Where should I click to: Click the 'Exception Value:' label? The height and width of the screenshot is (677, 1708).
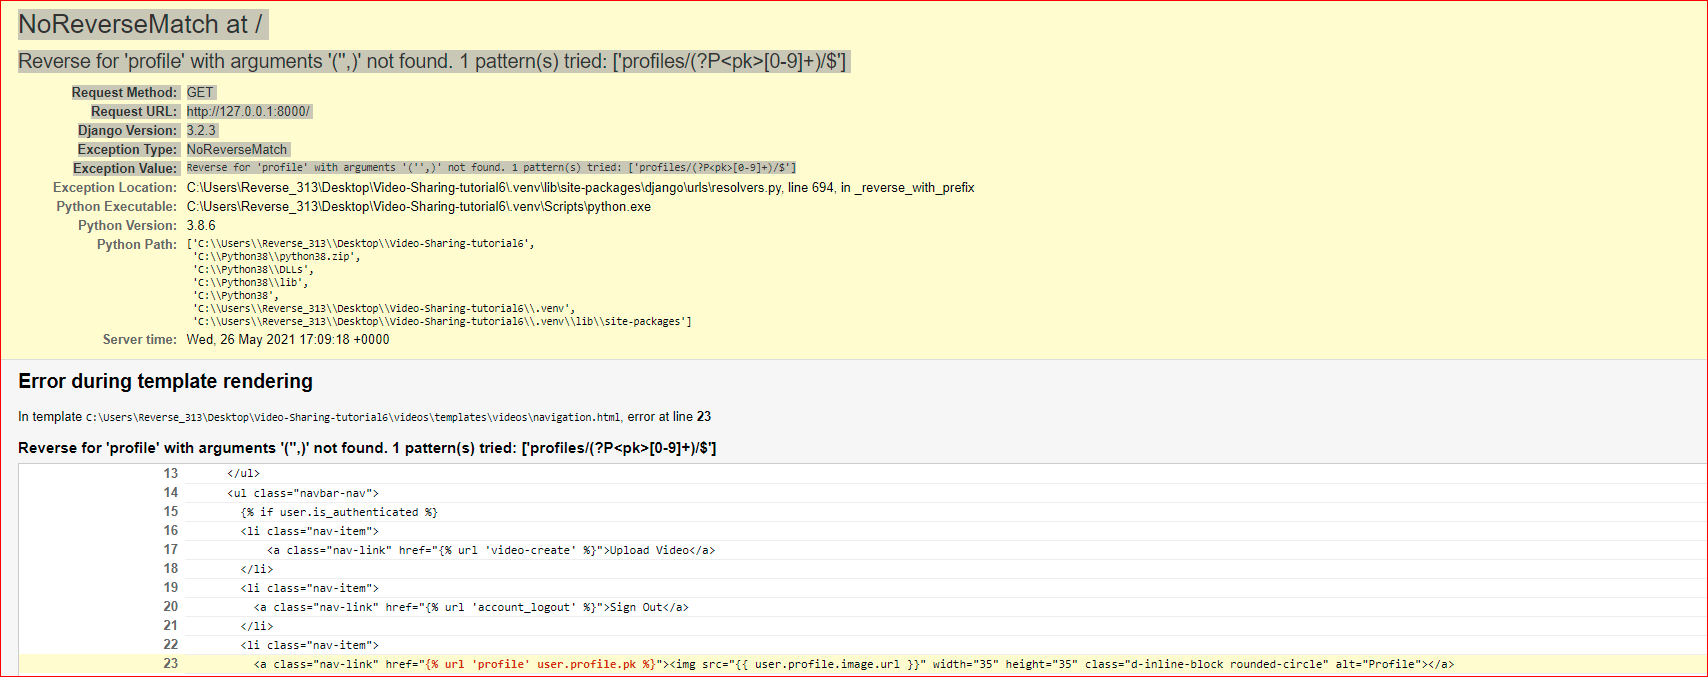tap(125, 168)
